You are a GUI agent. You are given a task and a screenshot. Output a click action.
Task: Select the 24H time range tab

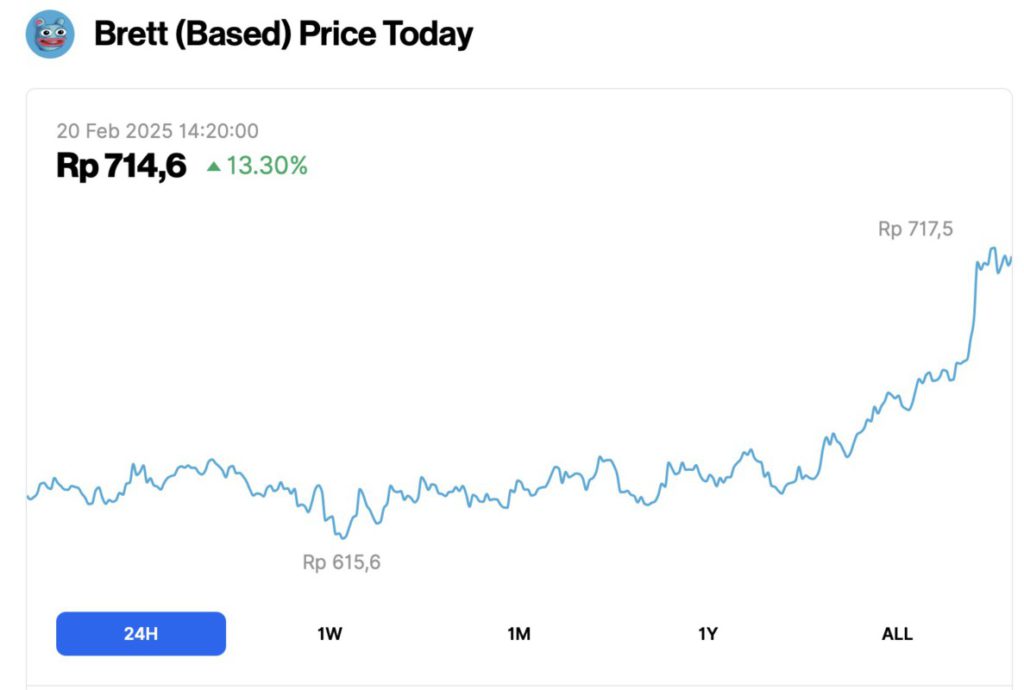[141, 634]
